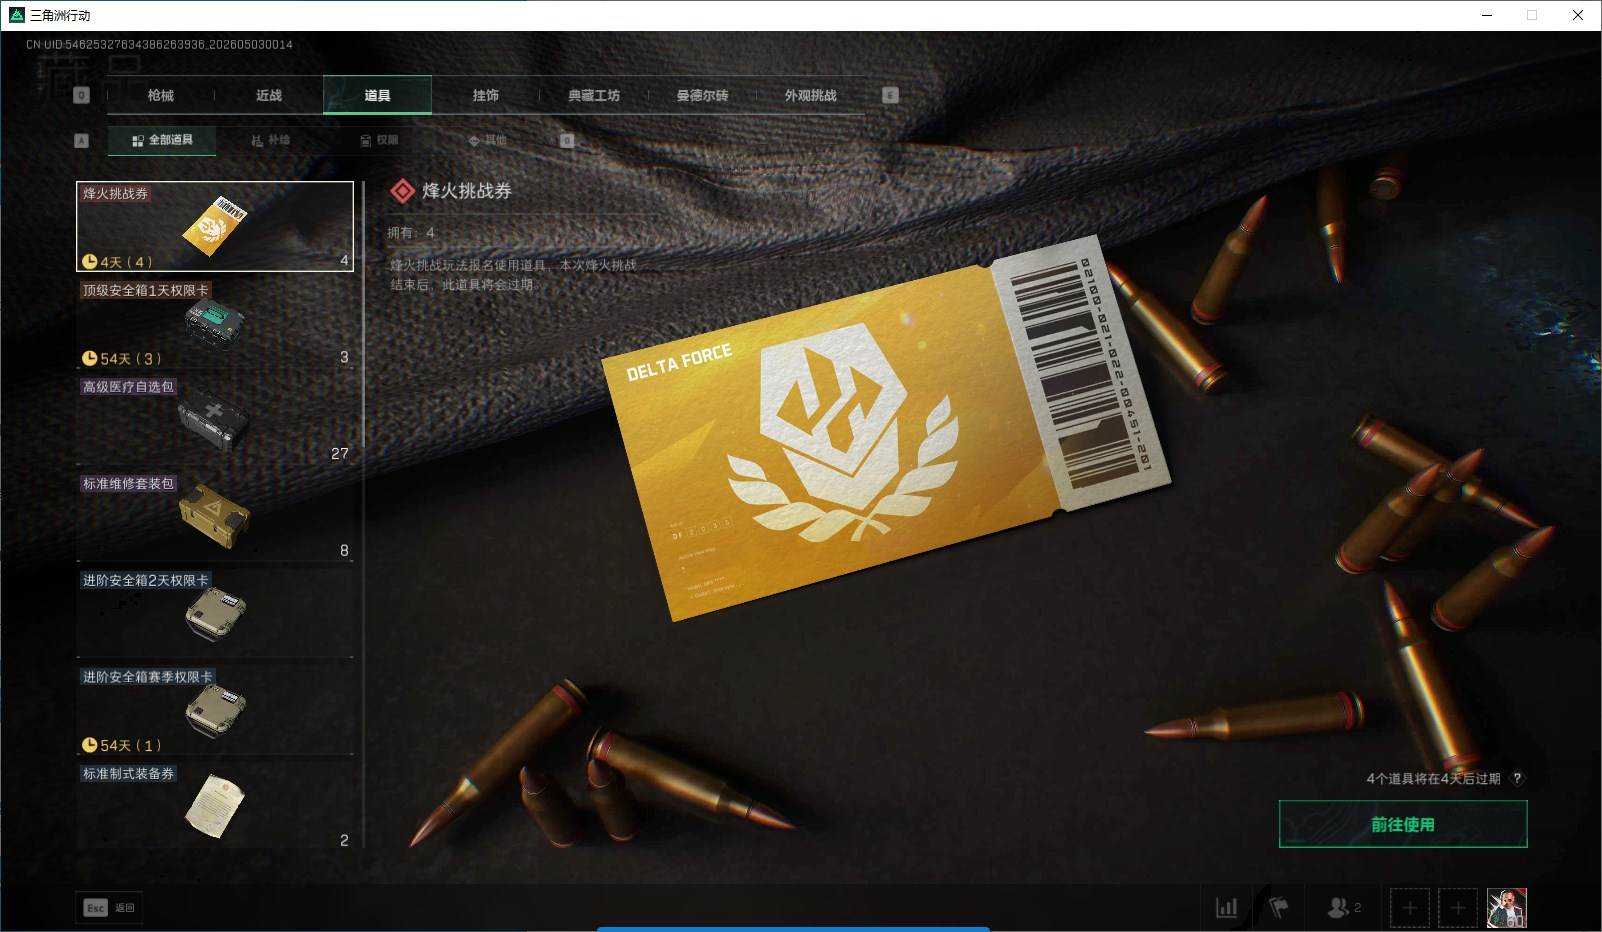The width and height of the screenshot is (1602, 932).
Task: Switch to the 典藏工坊 tab
Action: click(594, 95)
